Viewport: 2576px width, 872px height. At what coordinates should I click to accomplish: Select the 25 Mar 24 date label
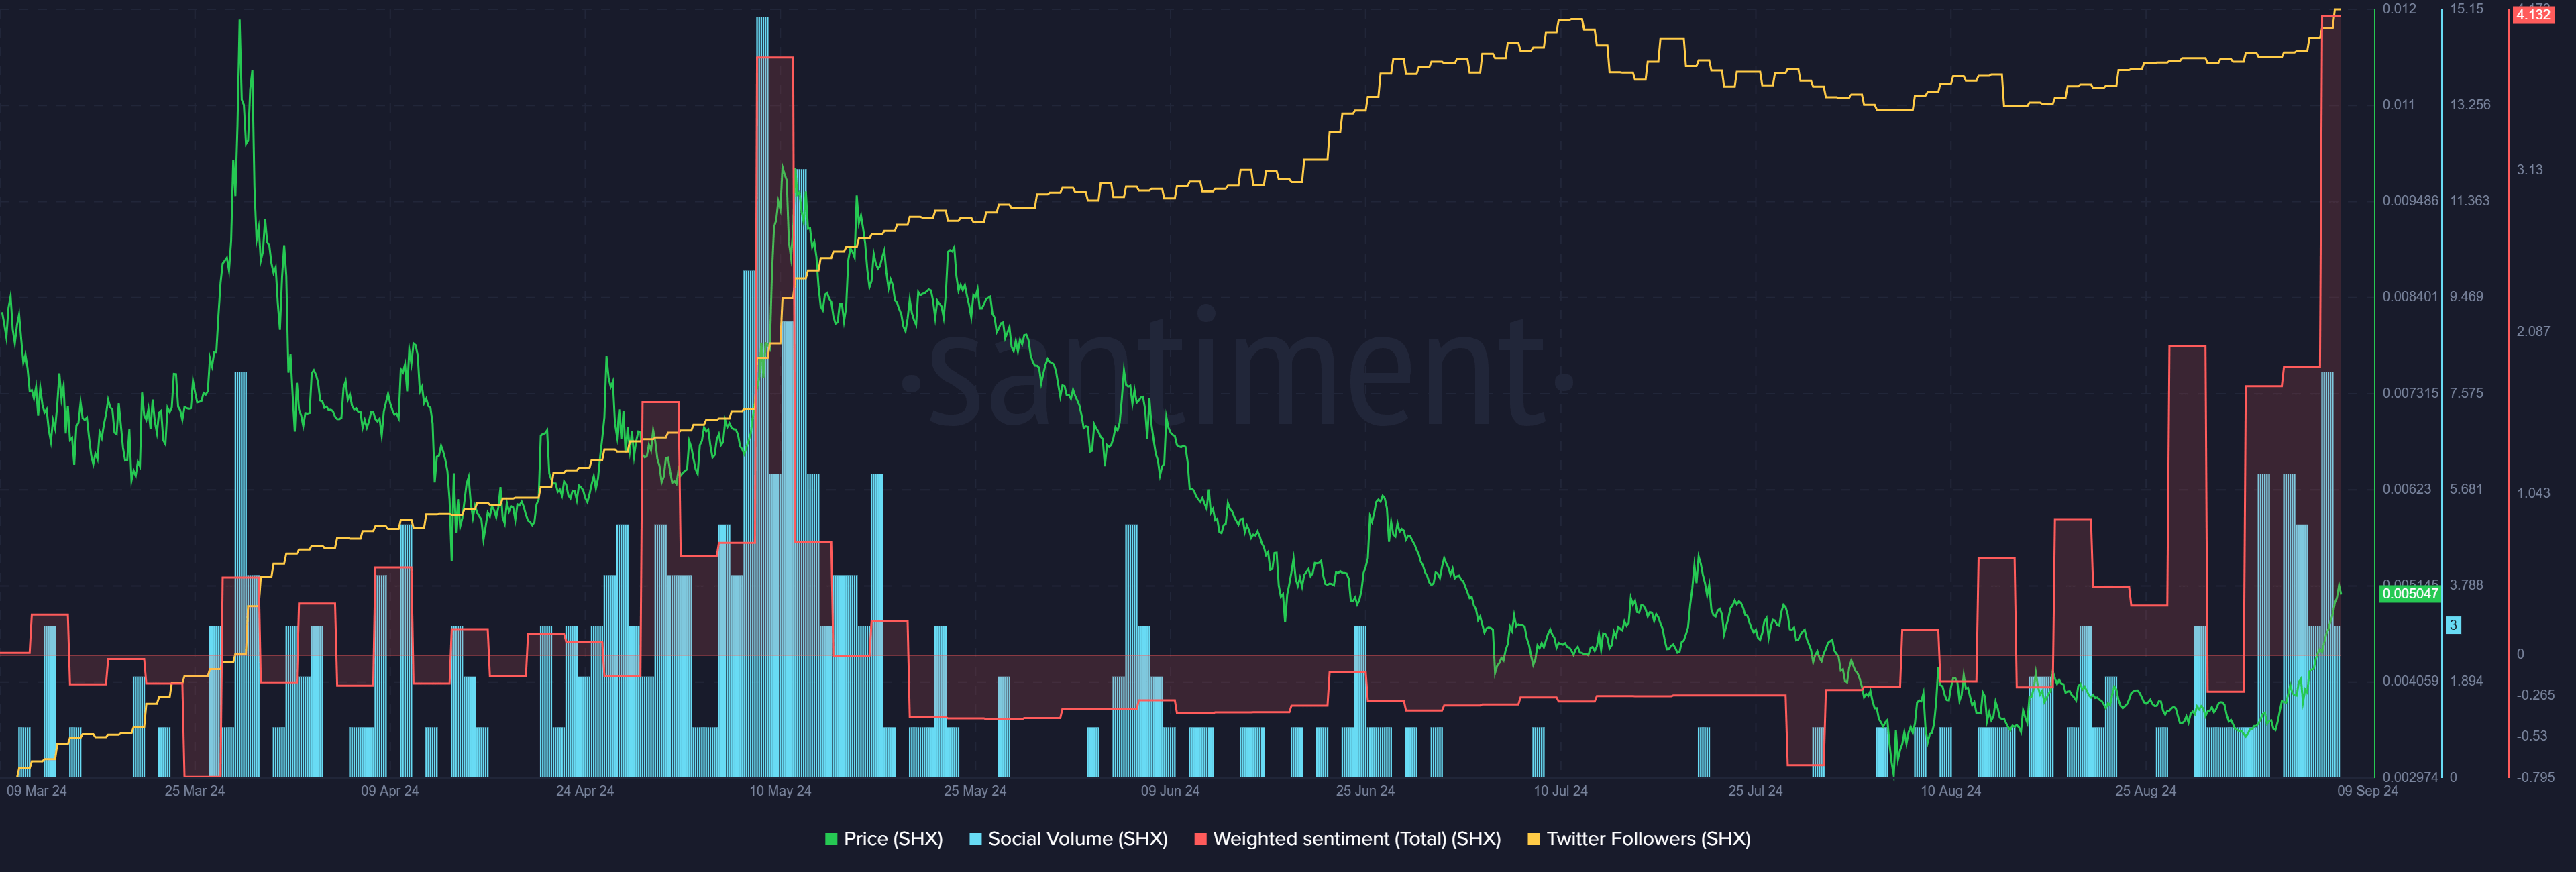tap(195, 791)
